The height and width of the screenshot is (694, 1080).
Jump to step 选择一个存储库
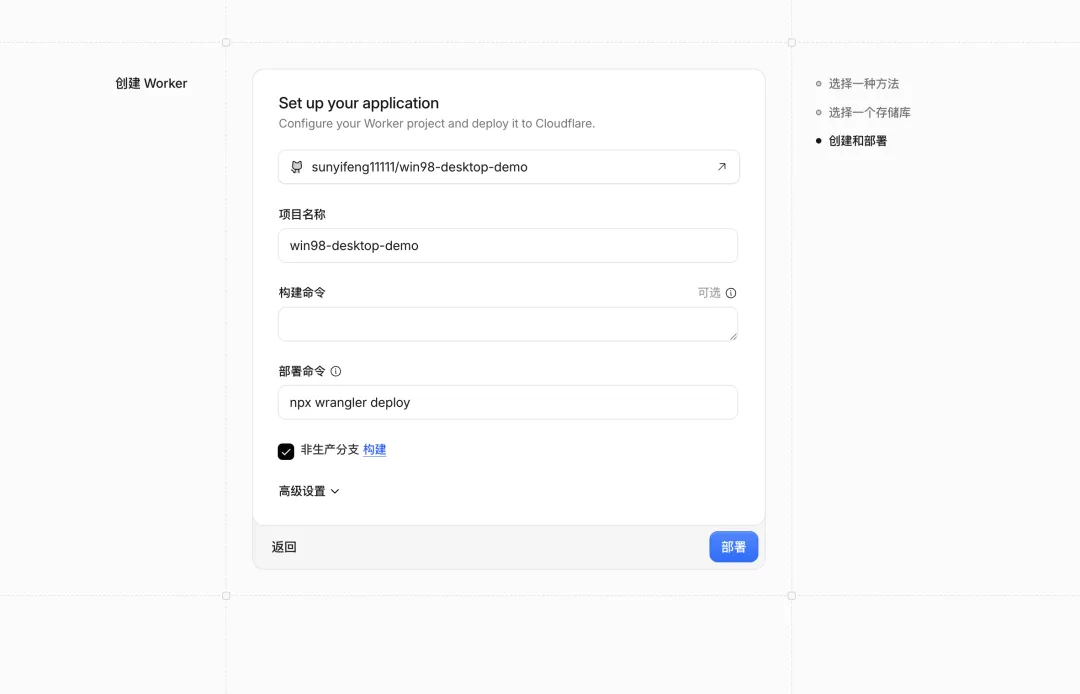(x=869, y=112)
